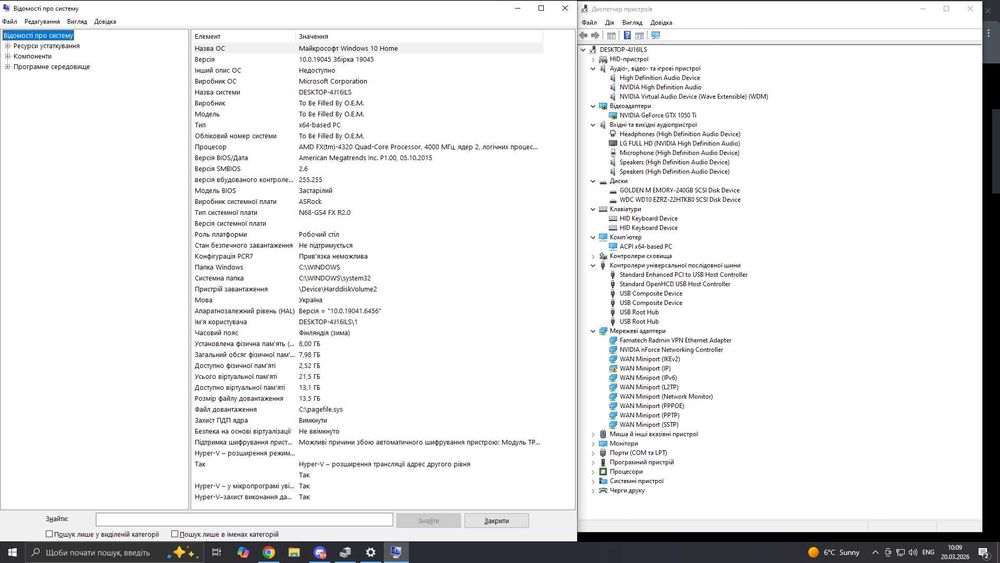Select NVIDIA Virtual Audio Device (Wave Extensible)
The width and height of the screenshot is (1000, 563).
[693, 97]
